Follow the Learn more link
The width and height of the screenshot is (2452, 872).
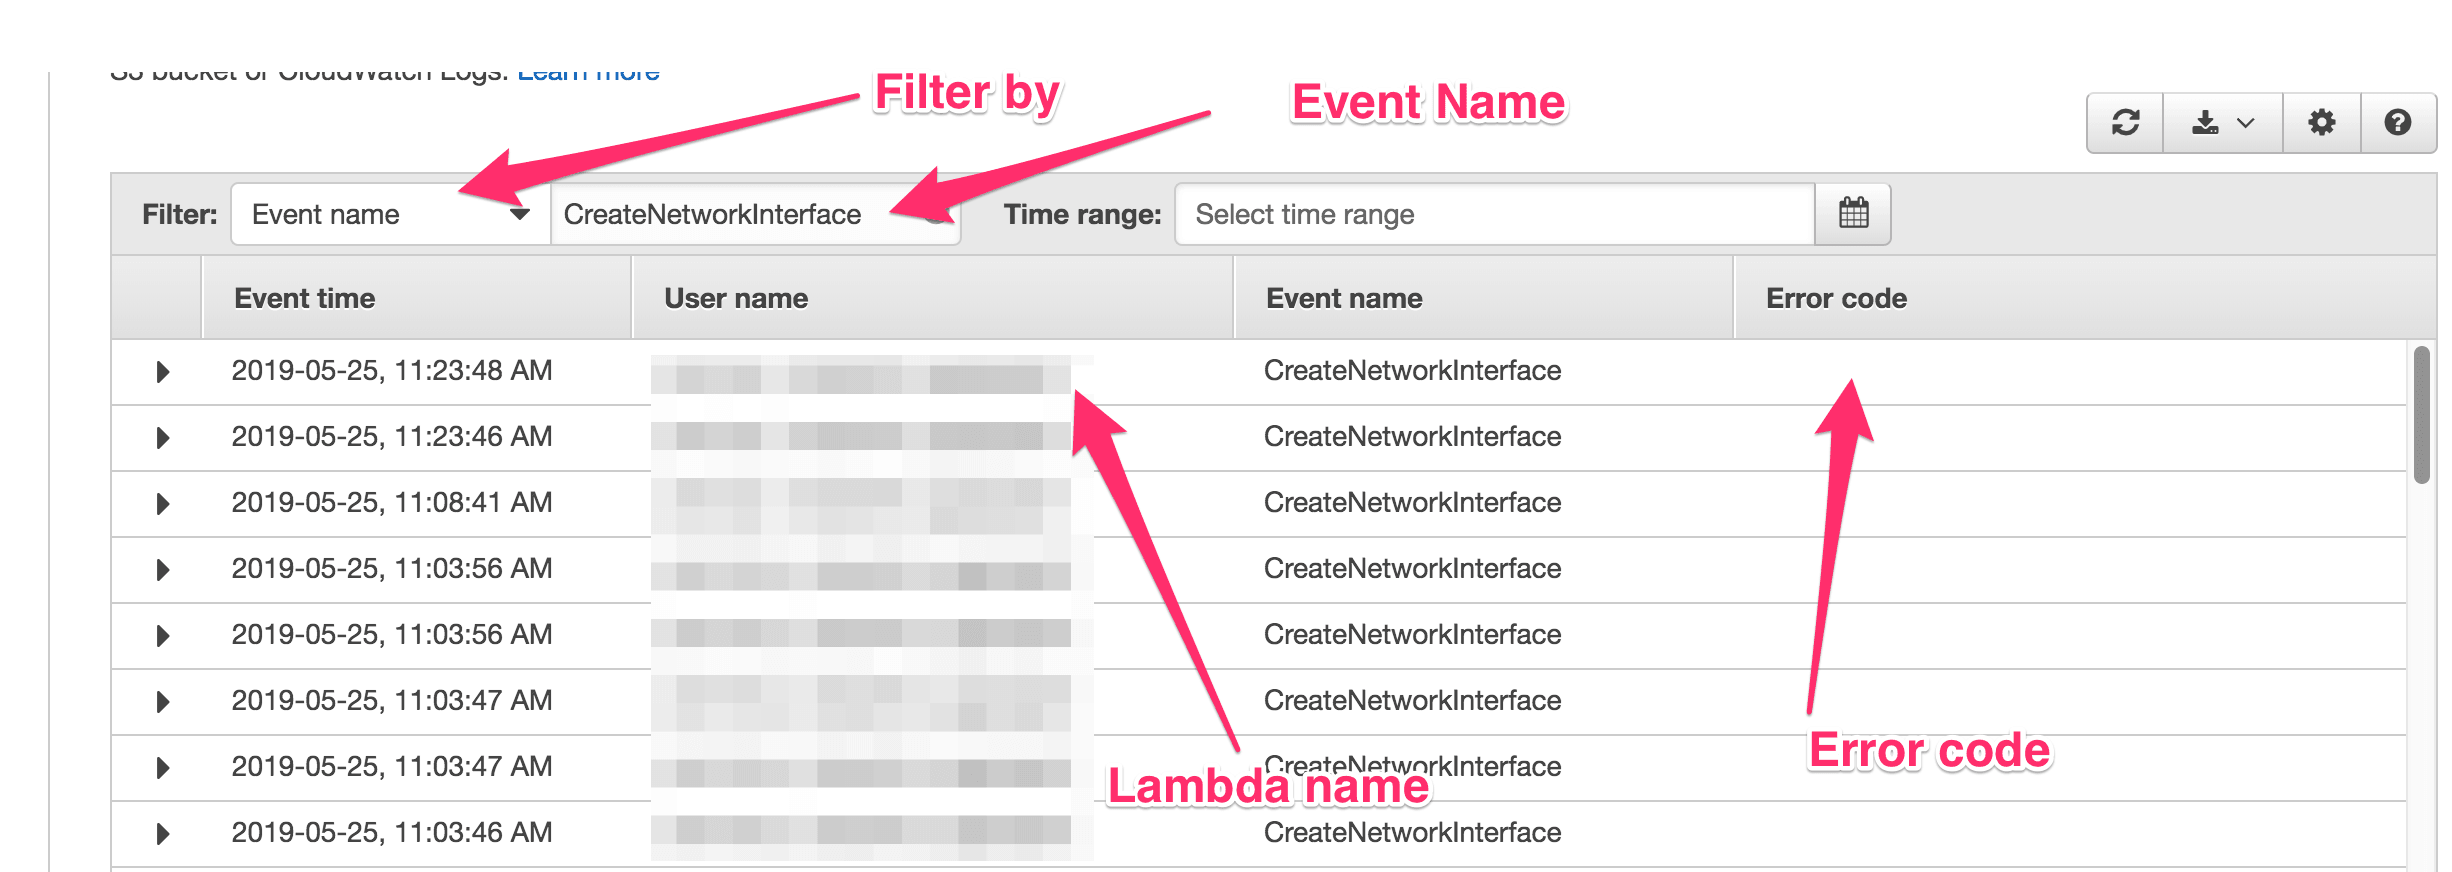(589, 74)
